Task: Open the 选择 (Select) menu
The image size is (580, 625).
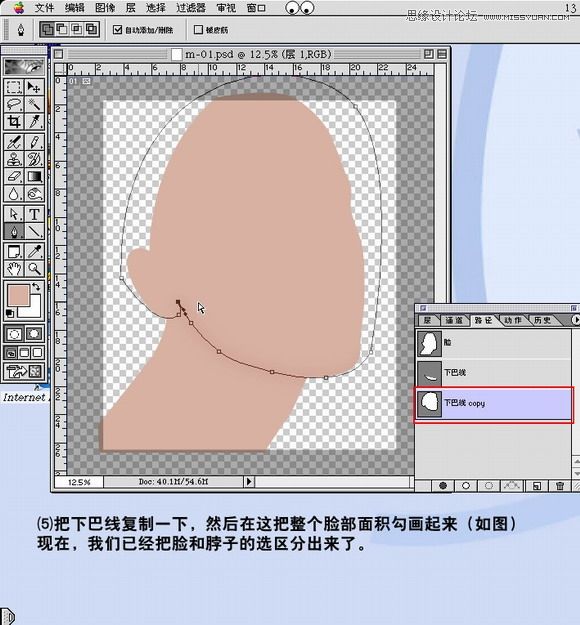Action: (x=155, y=8)
